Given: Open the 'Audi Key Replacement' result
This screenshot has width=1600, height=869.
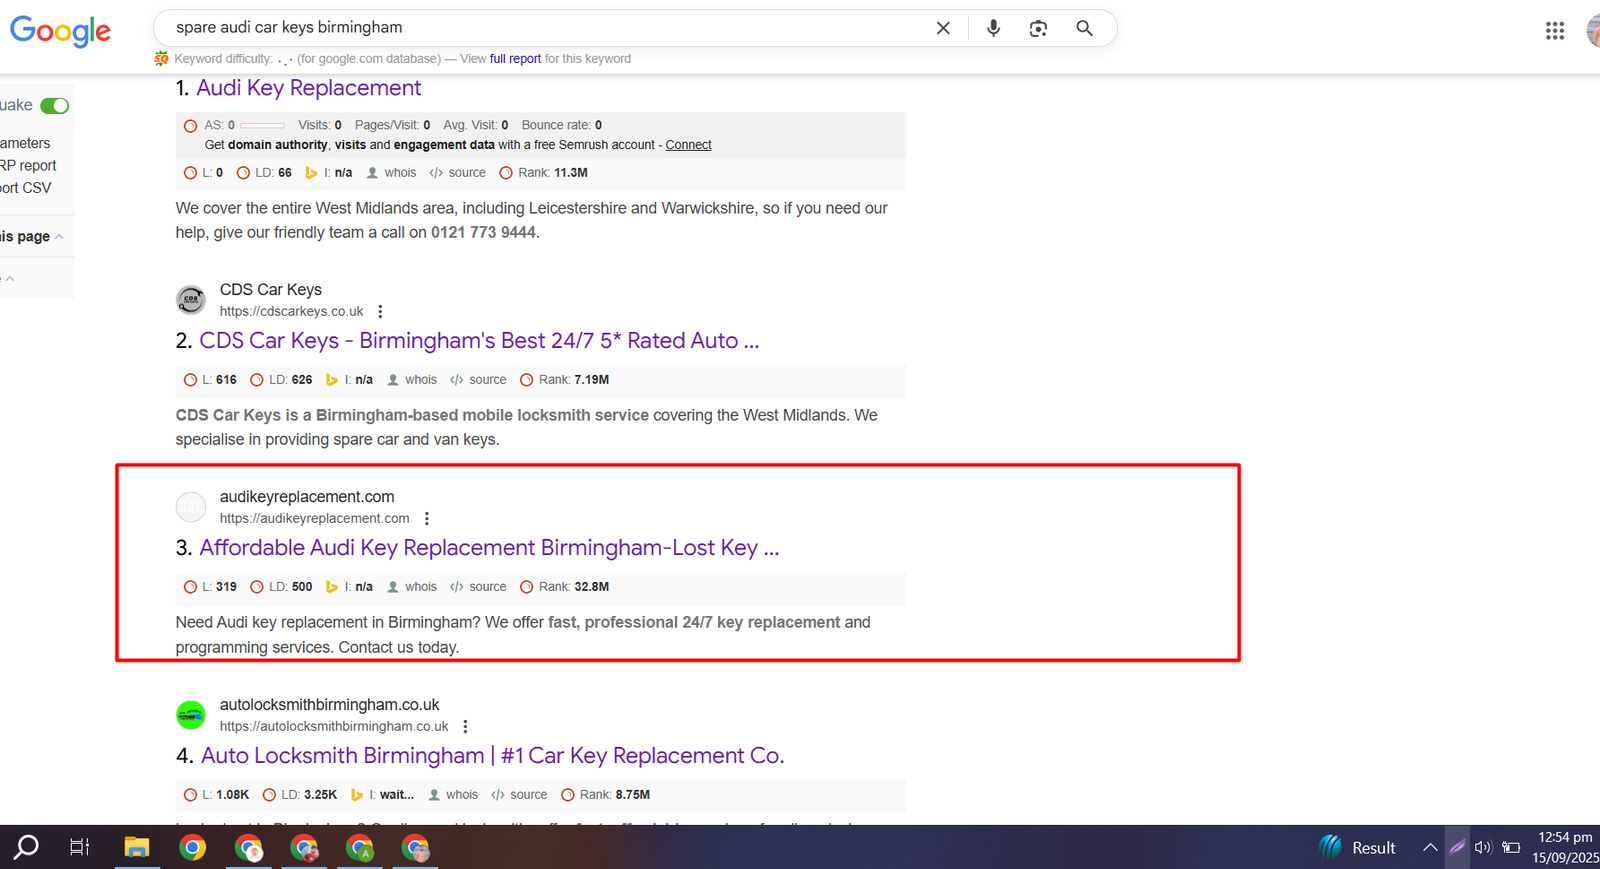Looking at the screenshot, I should point(308,88).
